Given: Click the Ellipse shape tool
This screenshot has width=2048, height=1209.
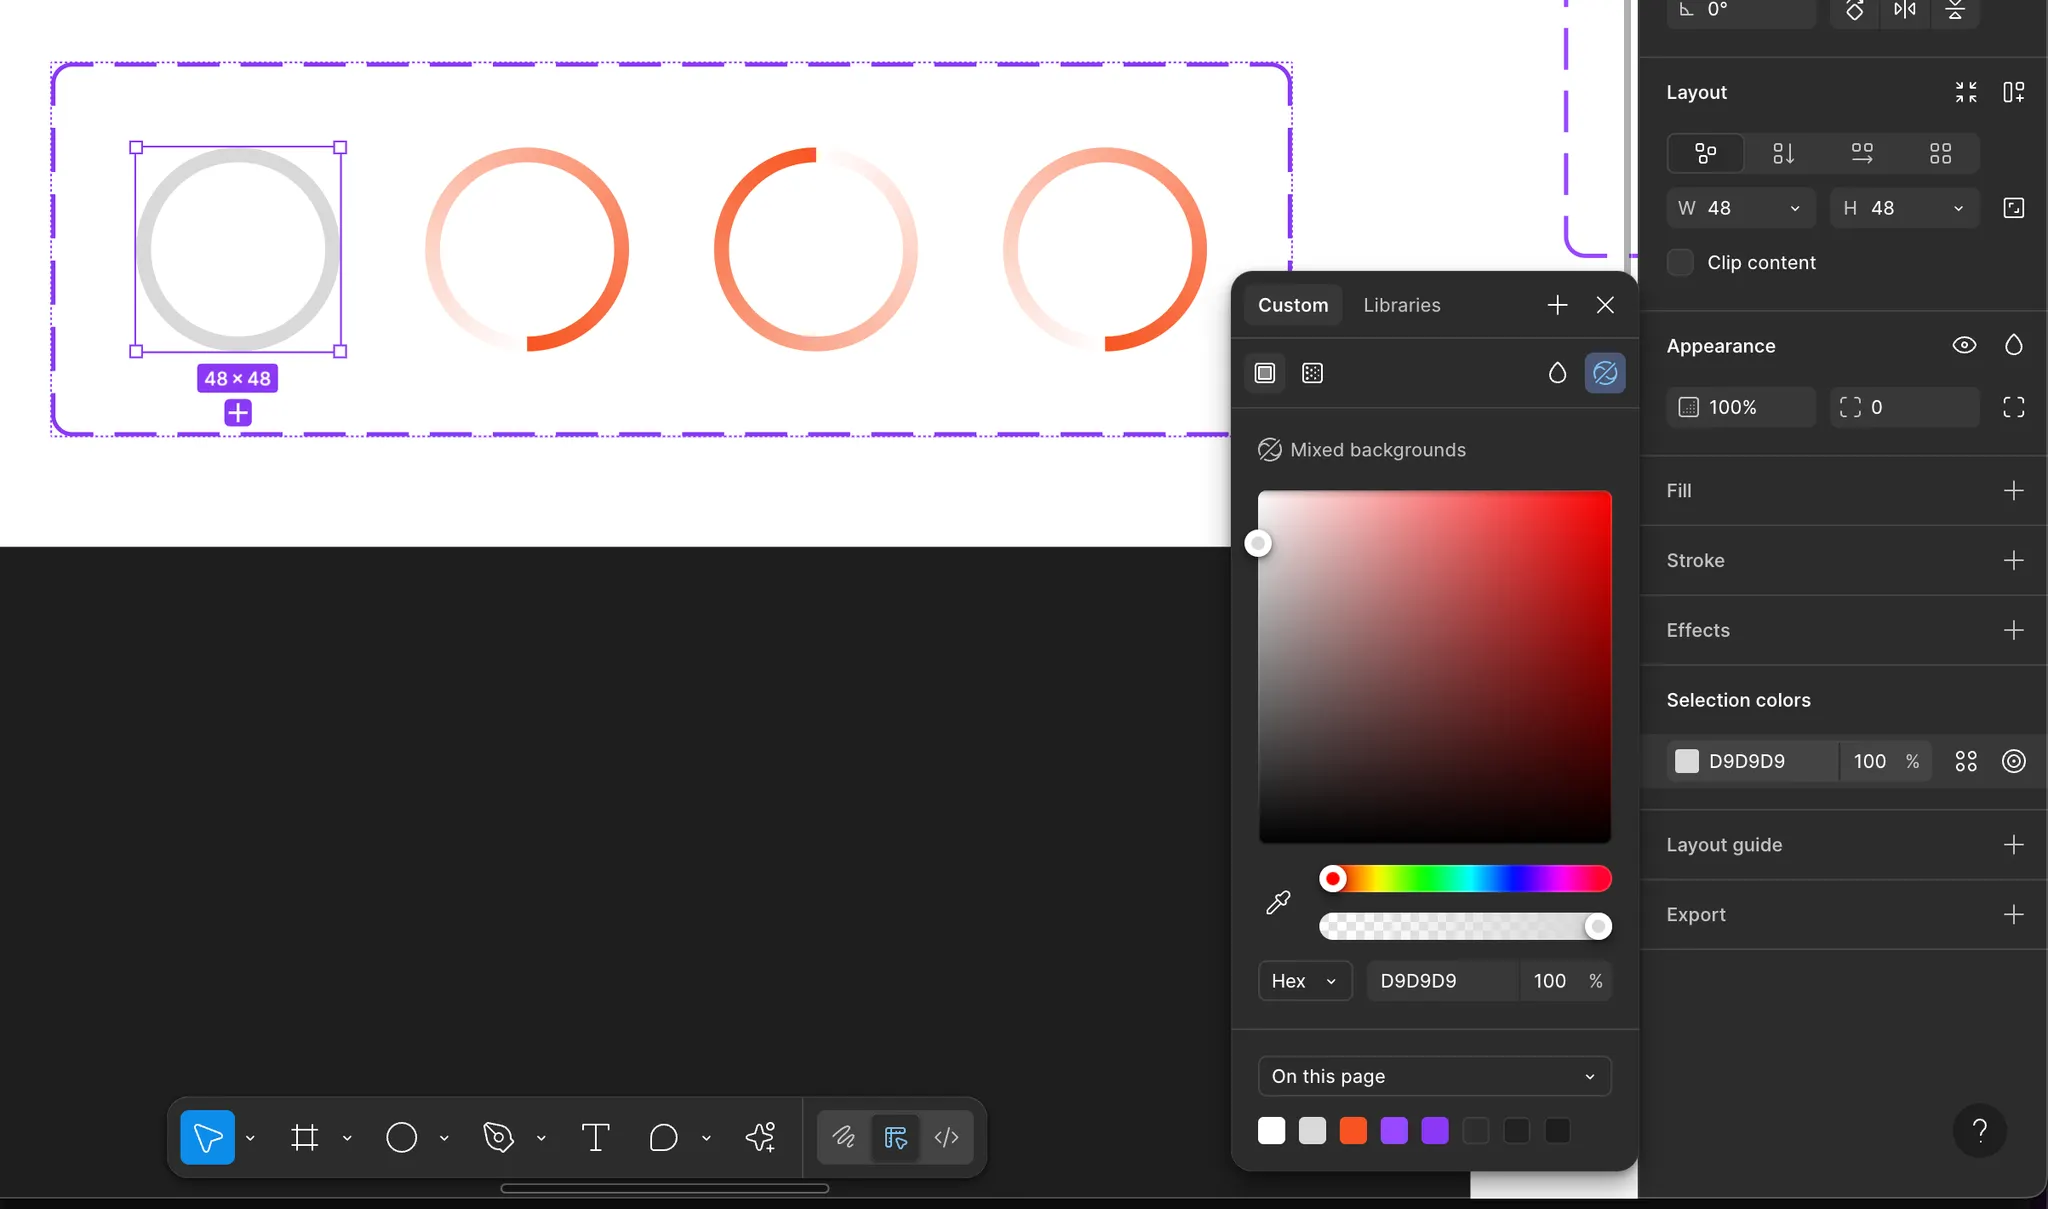Looking at the screenshot, I should [x=401, y=1137].
